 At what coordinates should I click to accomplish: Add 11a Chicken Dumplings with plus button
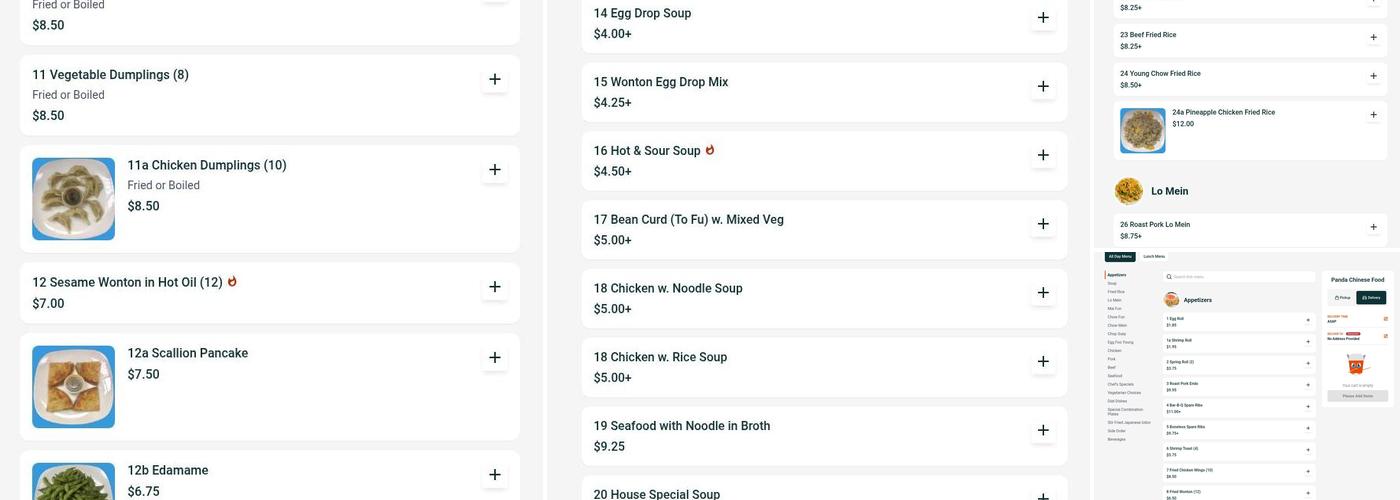coord(494,170)
